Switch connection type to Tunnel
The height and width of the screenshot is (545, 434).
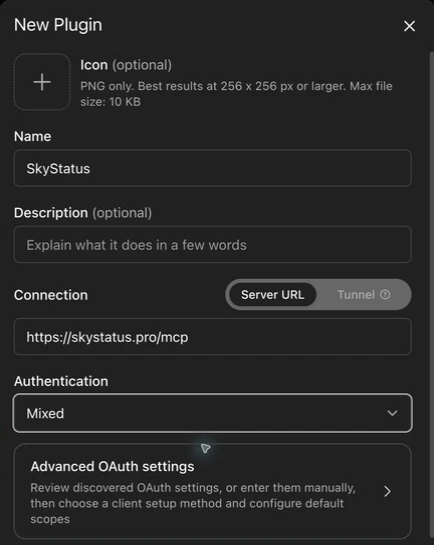(x=363, y=295)
